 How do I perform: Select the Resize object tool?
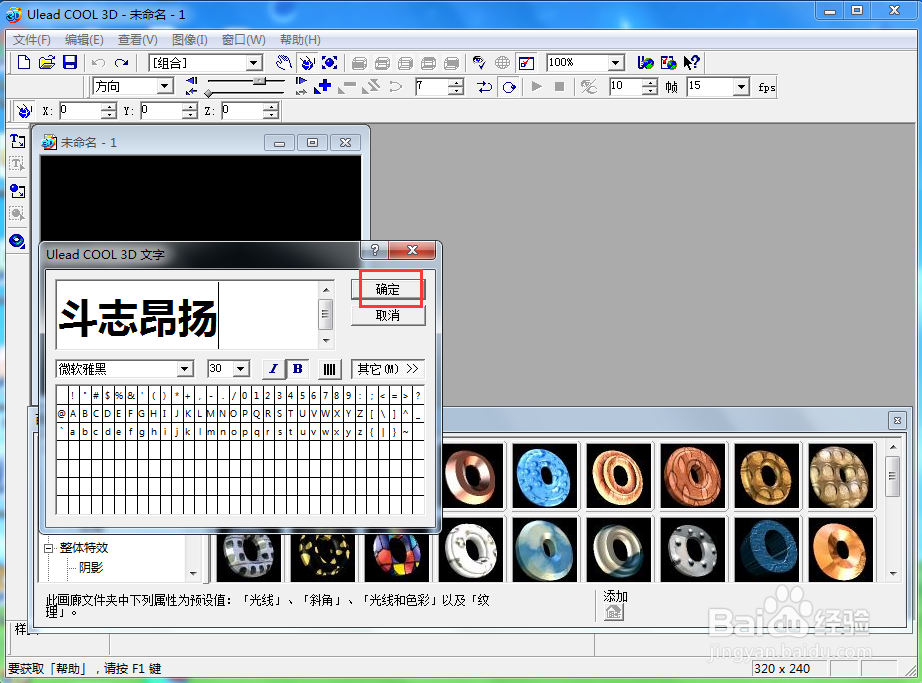pos(329,62)
